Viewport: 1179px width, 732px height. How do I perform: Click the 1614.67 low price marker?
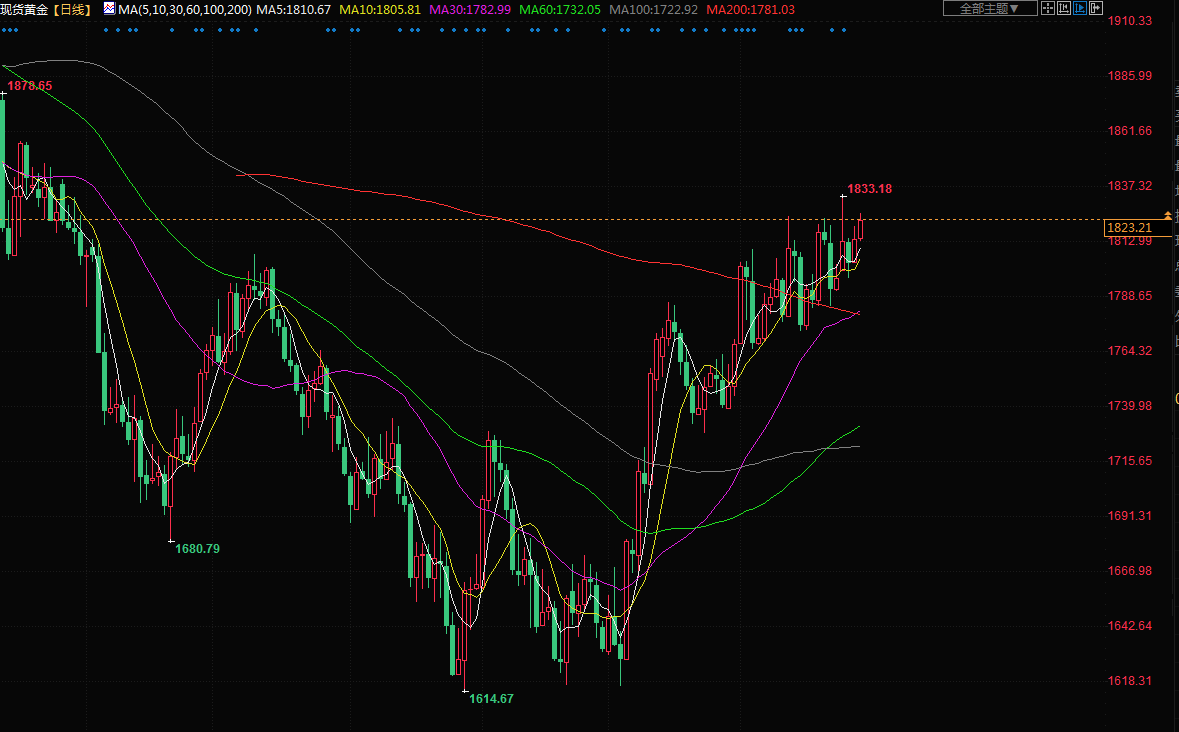(491, 698)
